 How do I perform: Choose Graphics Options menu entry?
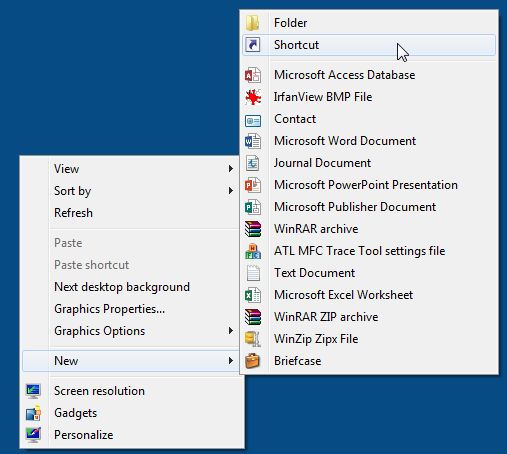132,331
